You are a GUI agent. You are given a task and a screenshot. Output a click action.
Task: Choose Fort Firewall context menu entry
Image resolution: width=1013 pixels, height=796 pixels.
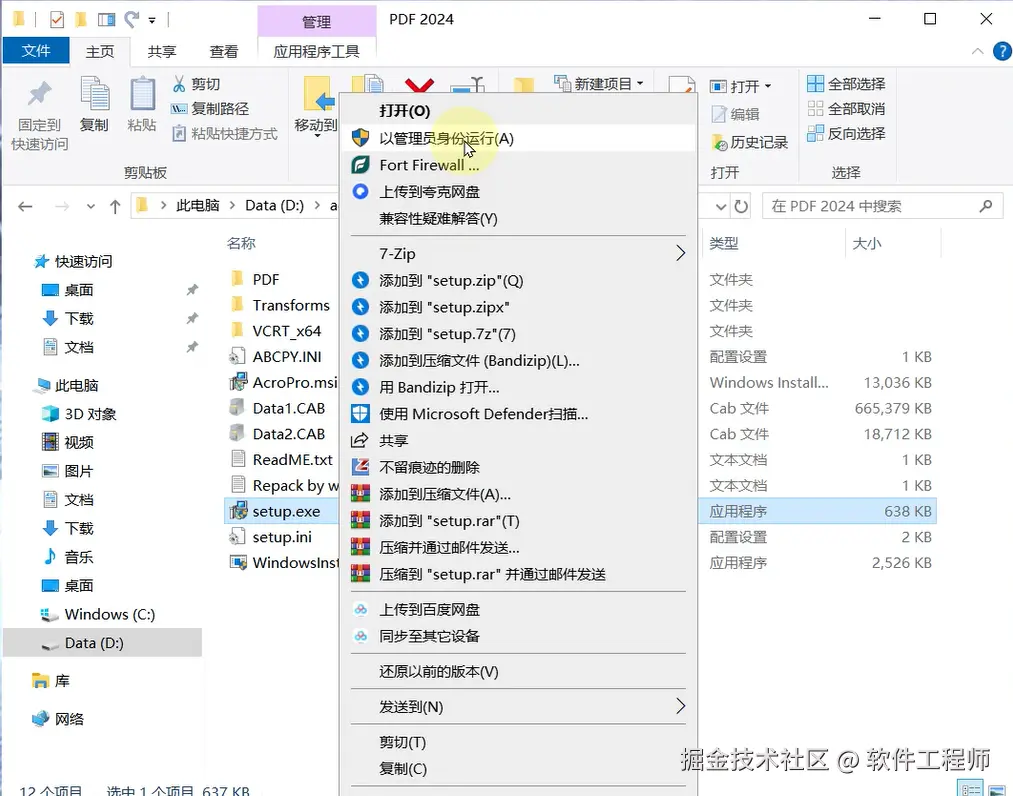tap(518, 165)
